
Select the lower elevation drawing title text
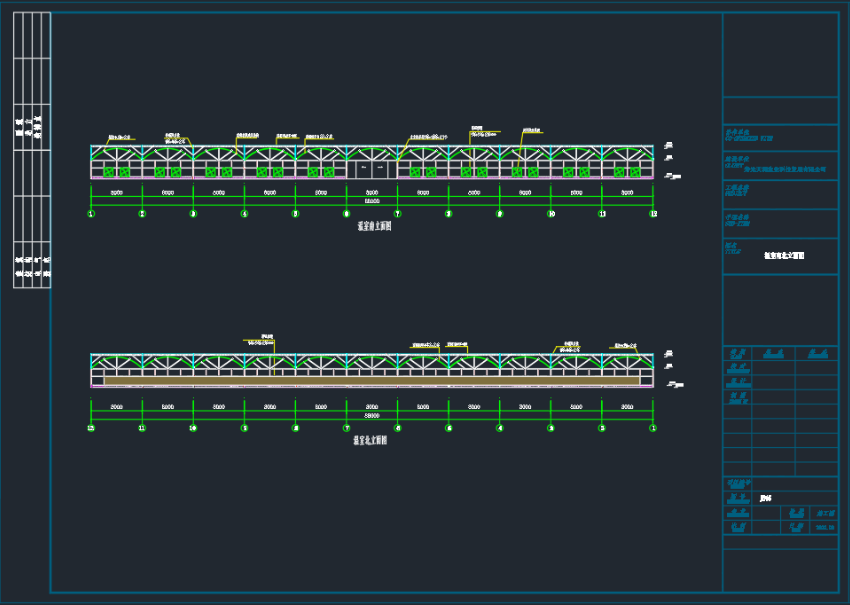[372, 440]
